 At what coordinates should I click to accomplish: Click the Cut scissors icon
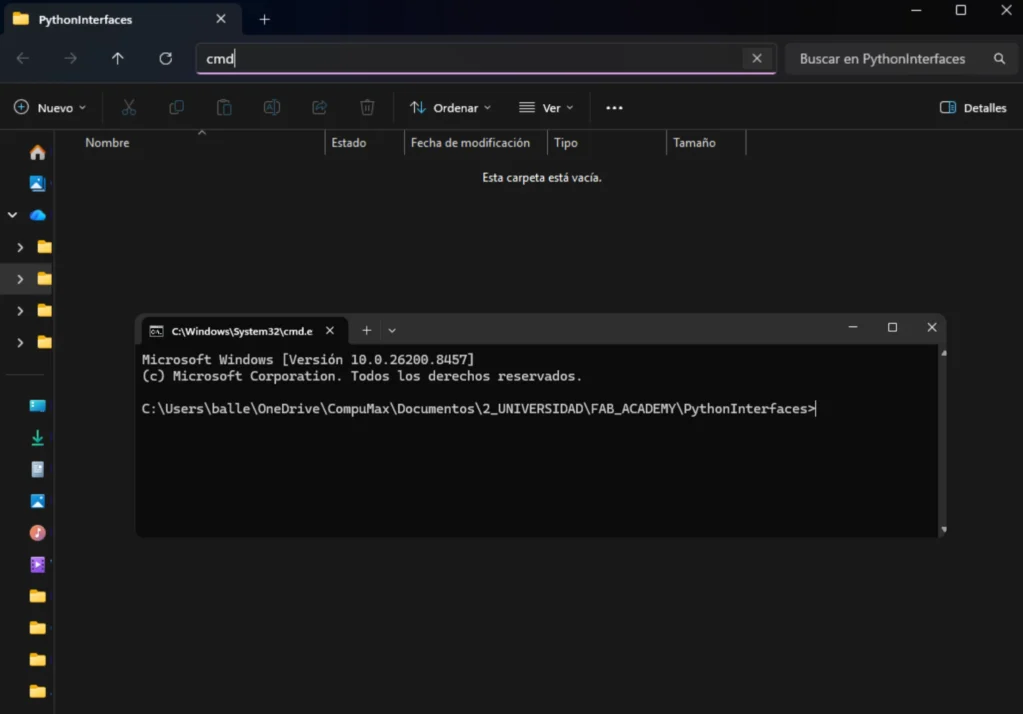point(129,107)
